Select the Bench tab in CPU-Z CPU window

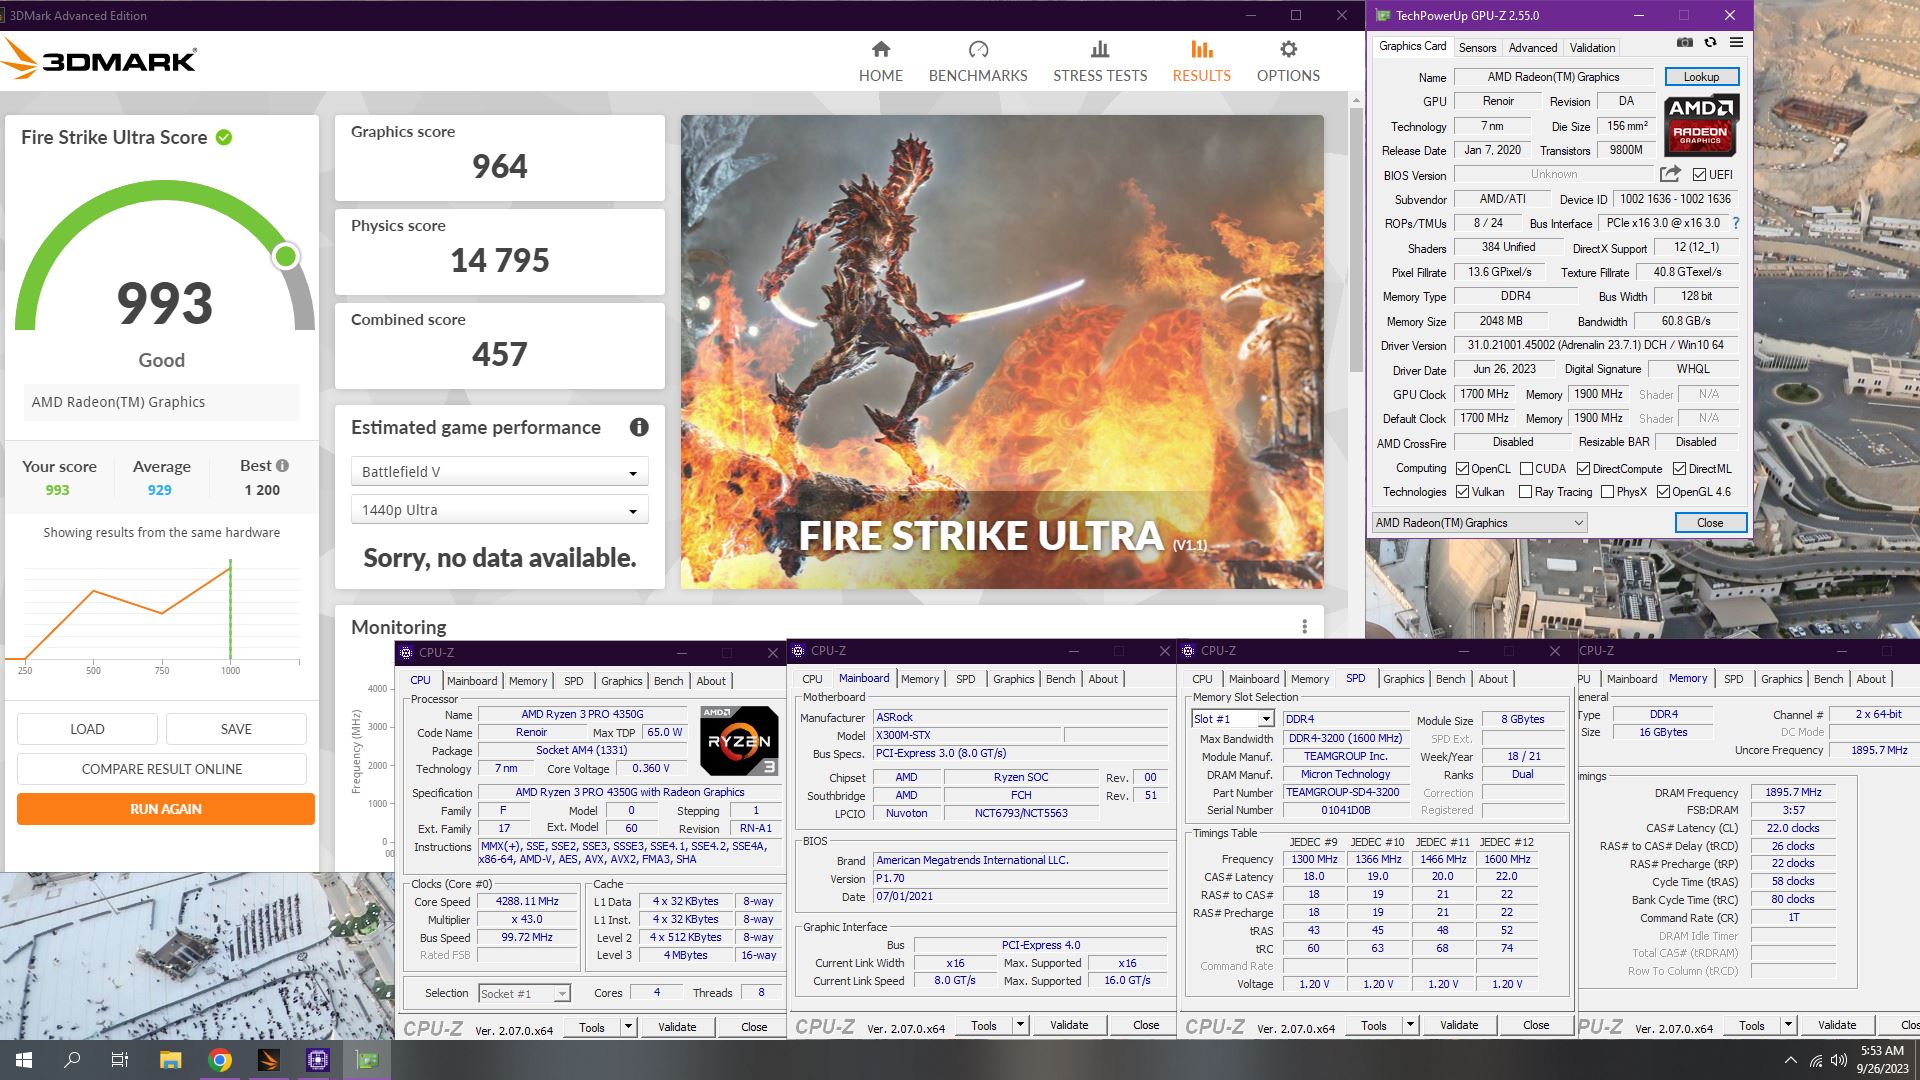668,681
